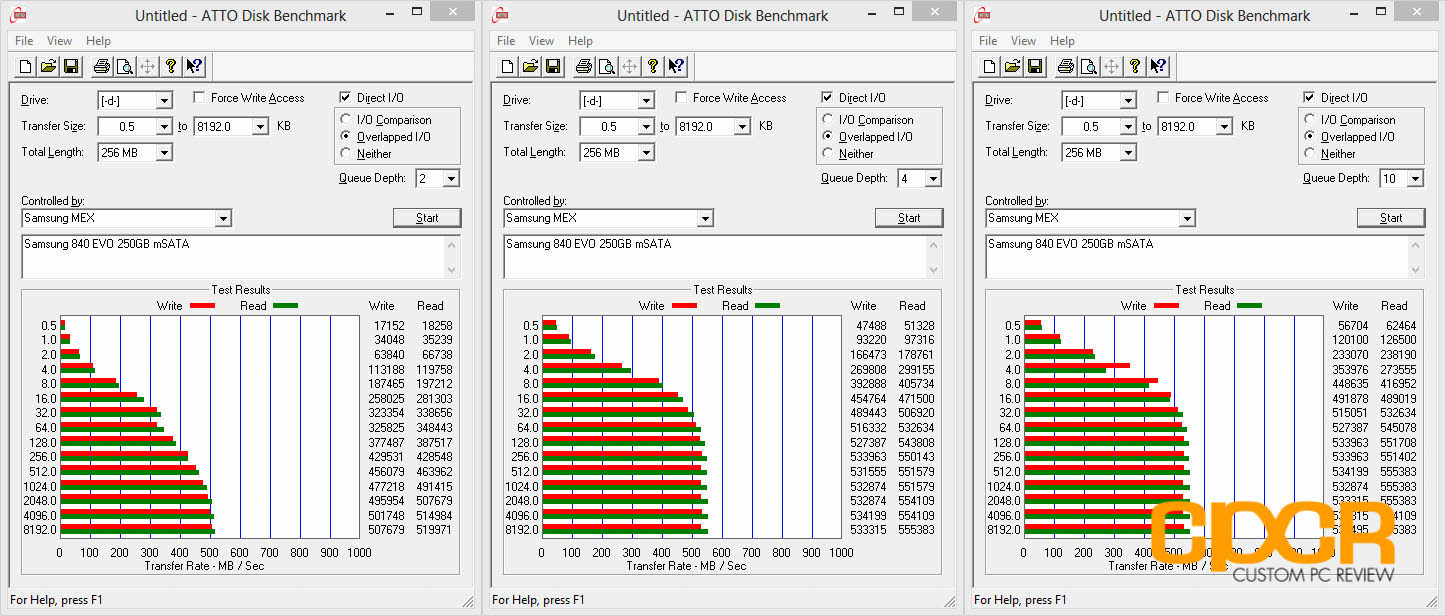
Task: Open Queue Depth dropdown showing 2
Action: [x=451, y=178]
